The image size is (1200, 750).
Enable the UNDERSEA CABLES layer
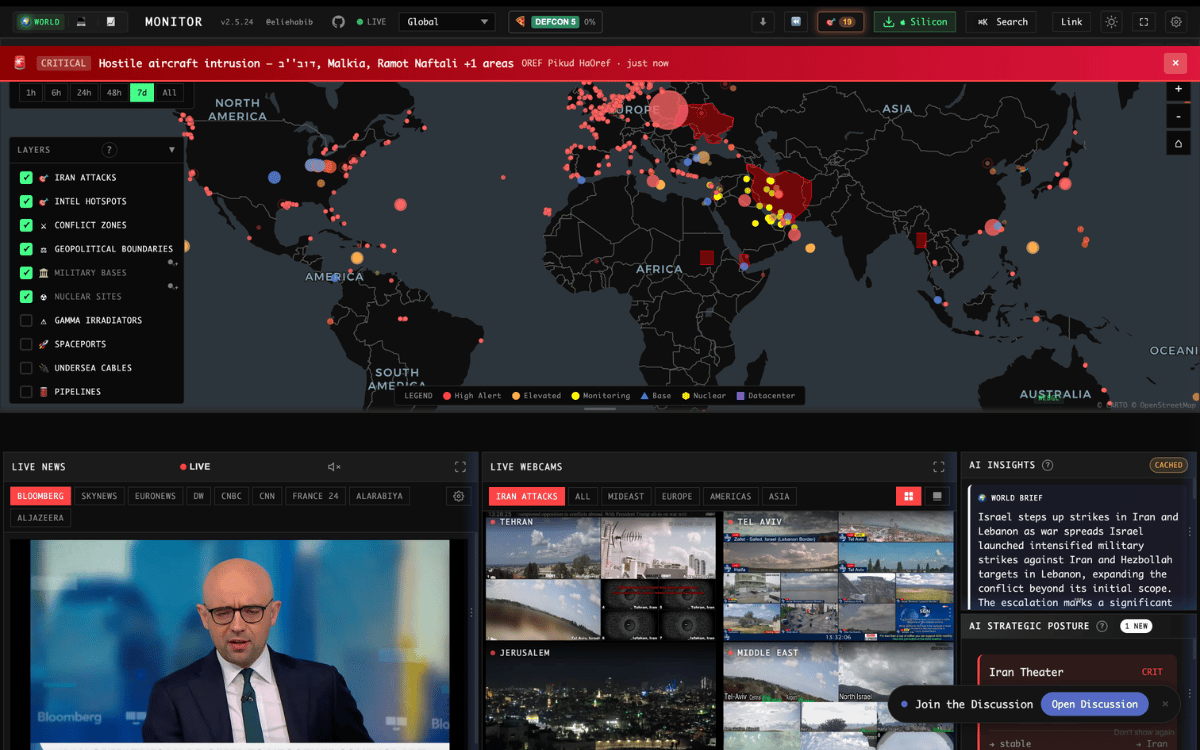pos(27,368)
